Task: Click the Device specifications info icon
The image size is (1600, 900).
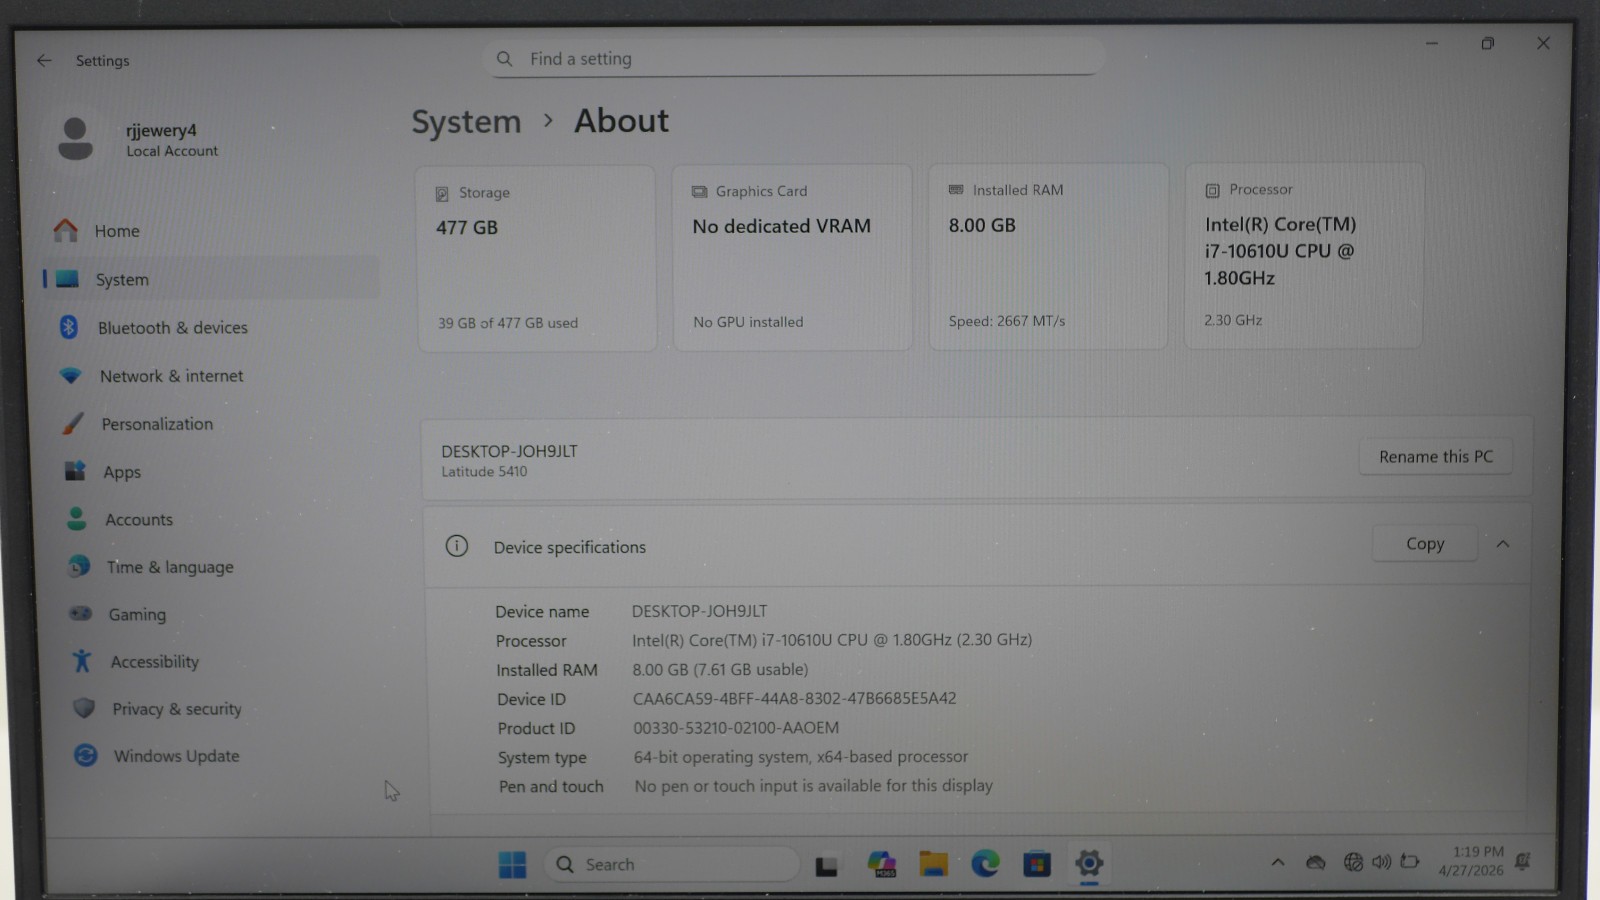Action: pyautogui.click(x=457, y=546)
